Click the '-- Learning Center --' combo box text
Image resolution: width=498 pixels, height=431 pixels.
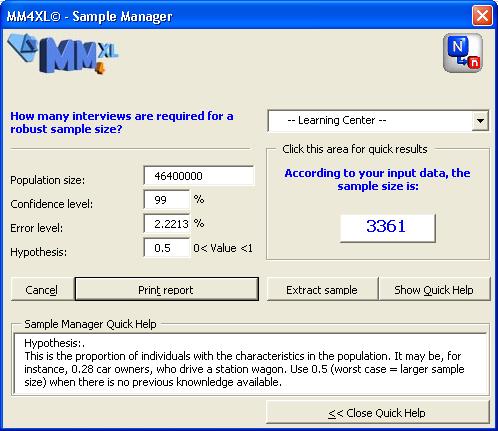(337, 120)
